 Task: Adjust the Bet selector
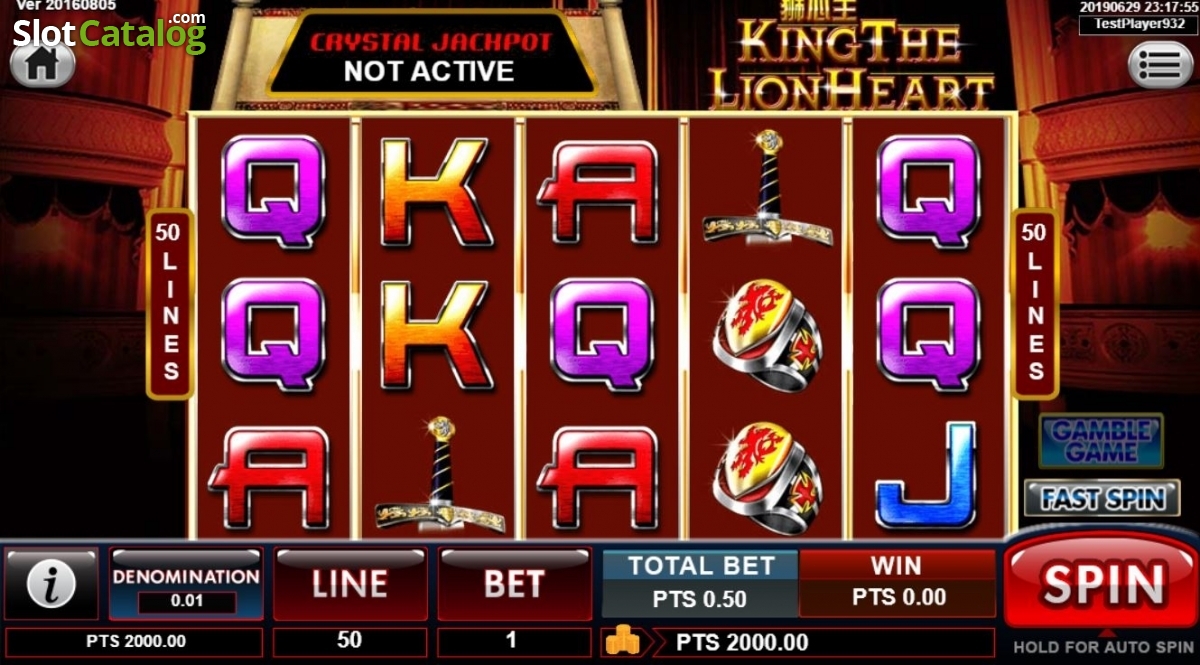pos(514,584)
